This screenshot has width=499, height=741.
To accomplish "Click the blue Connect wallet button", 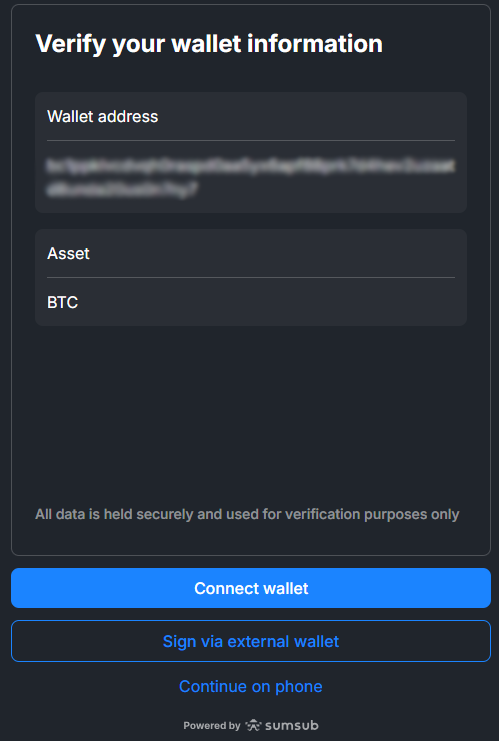I will click(251, 588).
